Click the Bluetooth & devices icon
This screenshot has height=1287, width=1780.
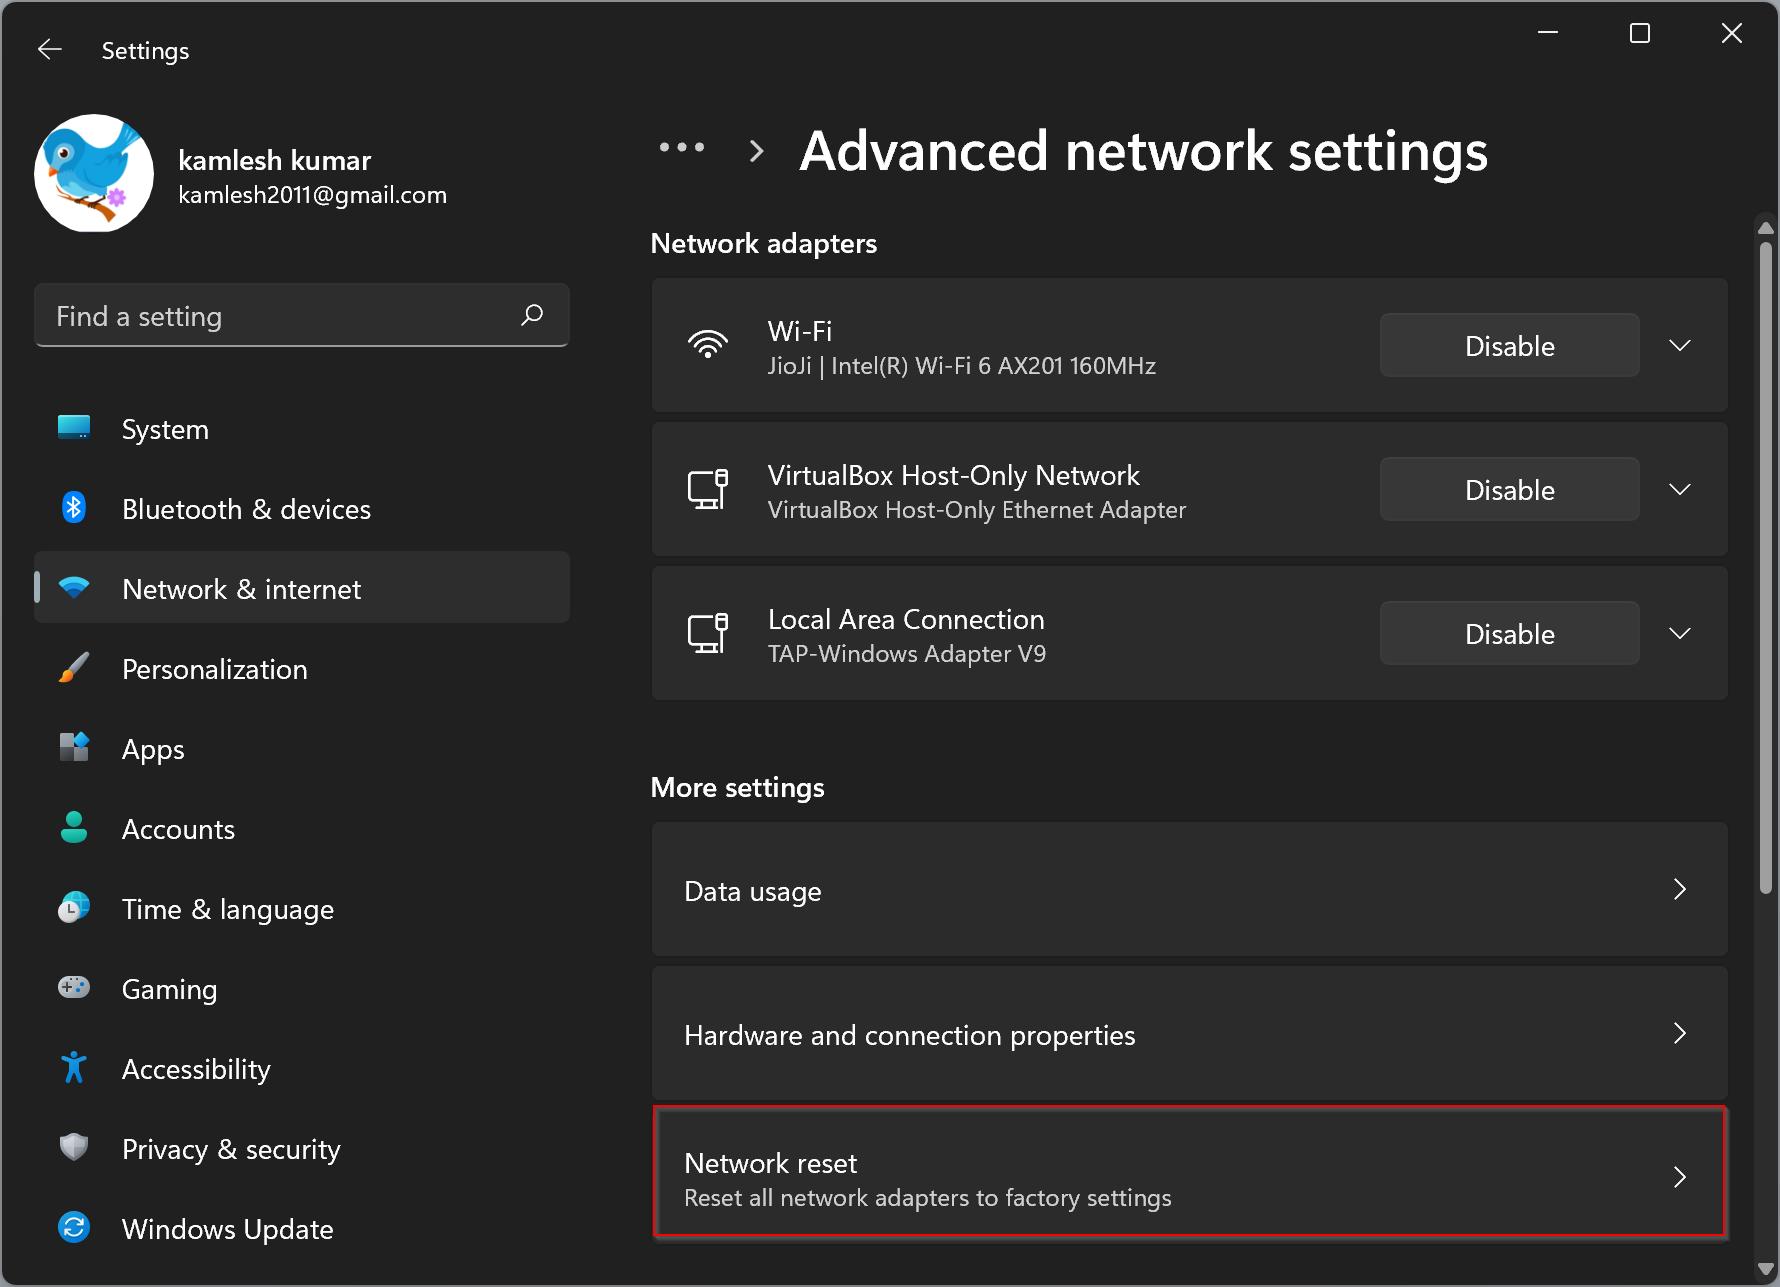point(74,508)
